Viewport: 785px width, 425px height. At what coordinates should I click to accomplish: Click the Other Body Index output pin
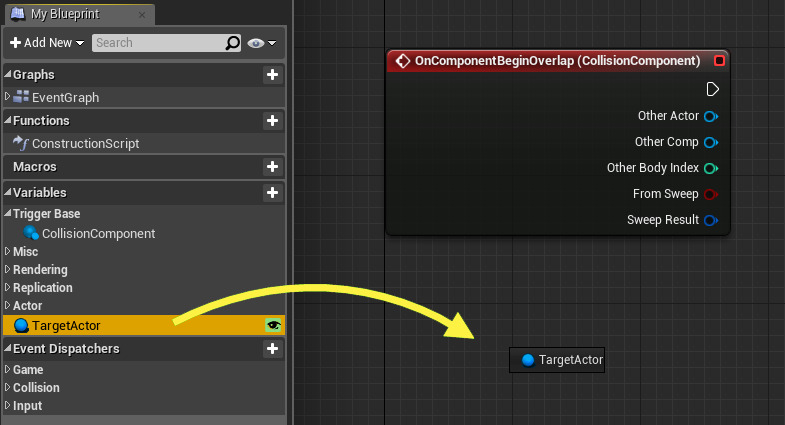(711, 168)
